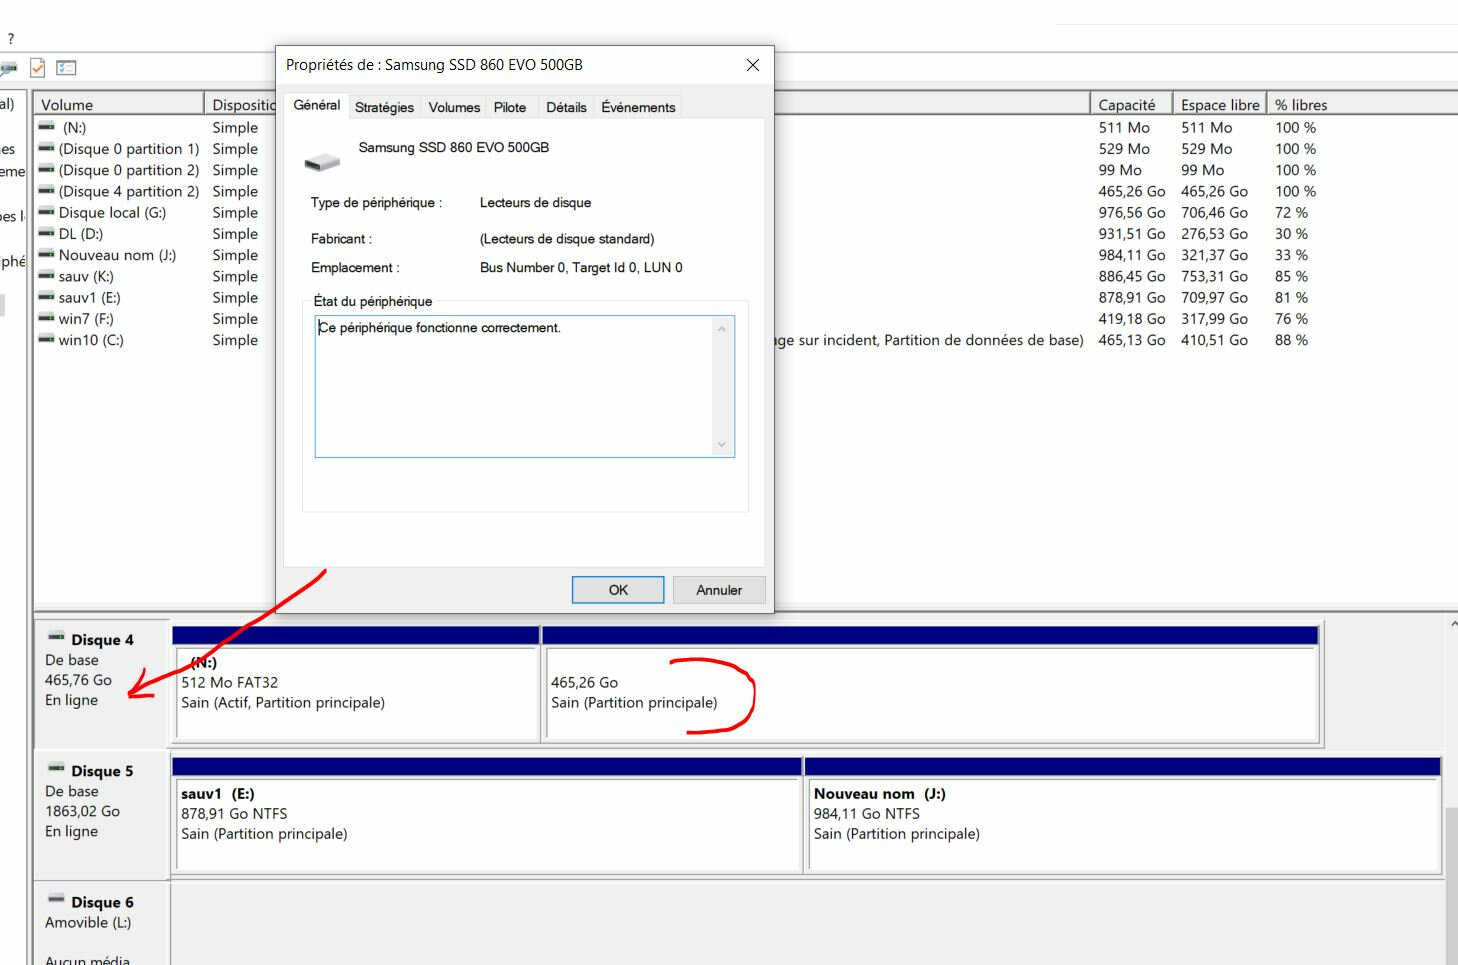
Task: Click the drive icon of Disque local (G:)
Action: pos(46,212)
